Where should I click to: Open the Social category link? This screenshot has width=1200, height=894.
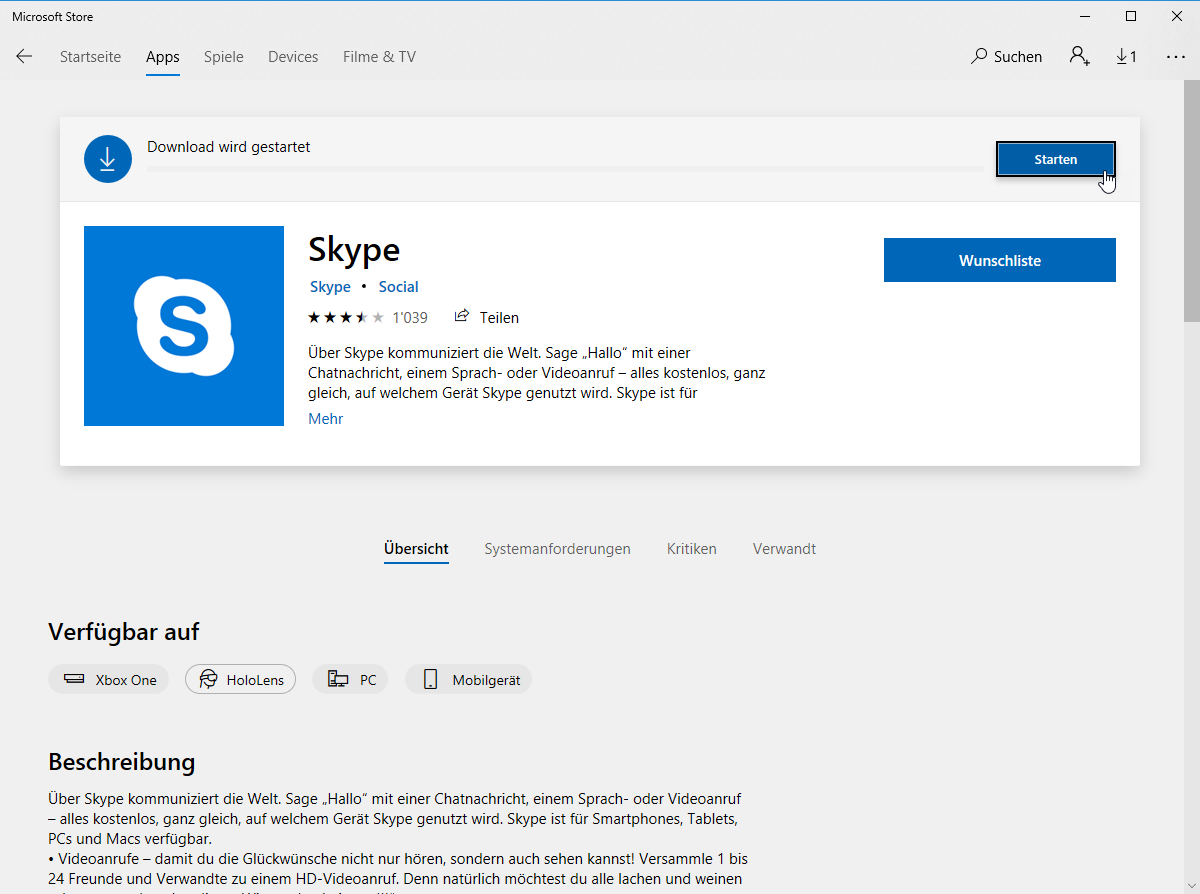[x=398, y=287]
